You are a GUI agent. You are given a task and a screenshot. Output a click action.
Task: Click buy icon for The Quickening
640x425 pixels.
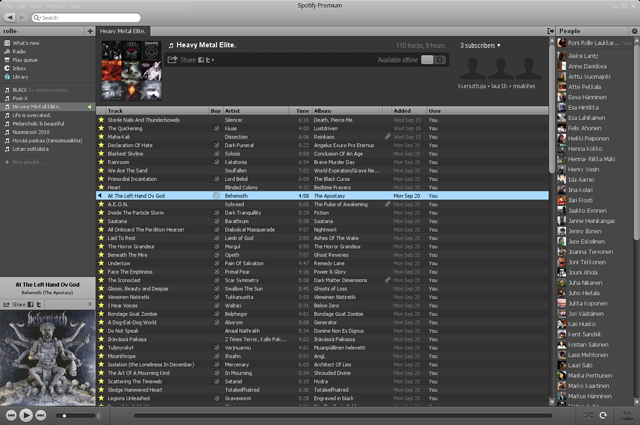coord(216,128)
